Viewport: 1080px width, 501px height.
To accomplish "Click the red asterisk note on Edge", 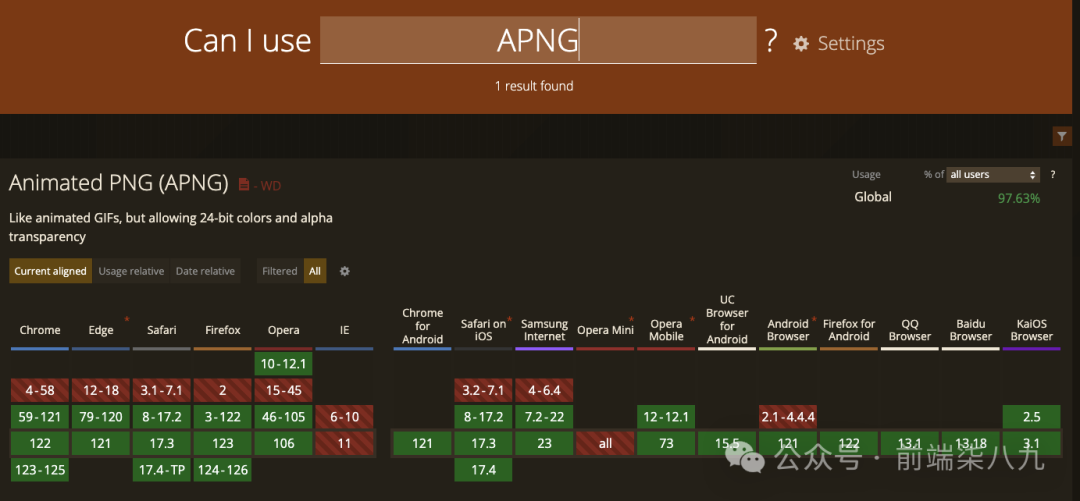I will point(127,319).
